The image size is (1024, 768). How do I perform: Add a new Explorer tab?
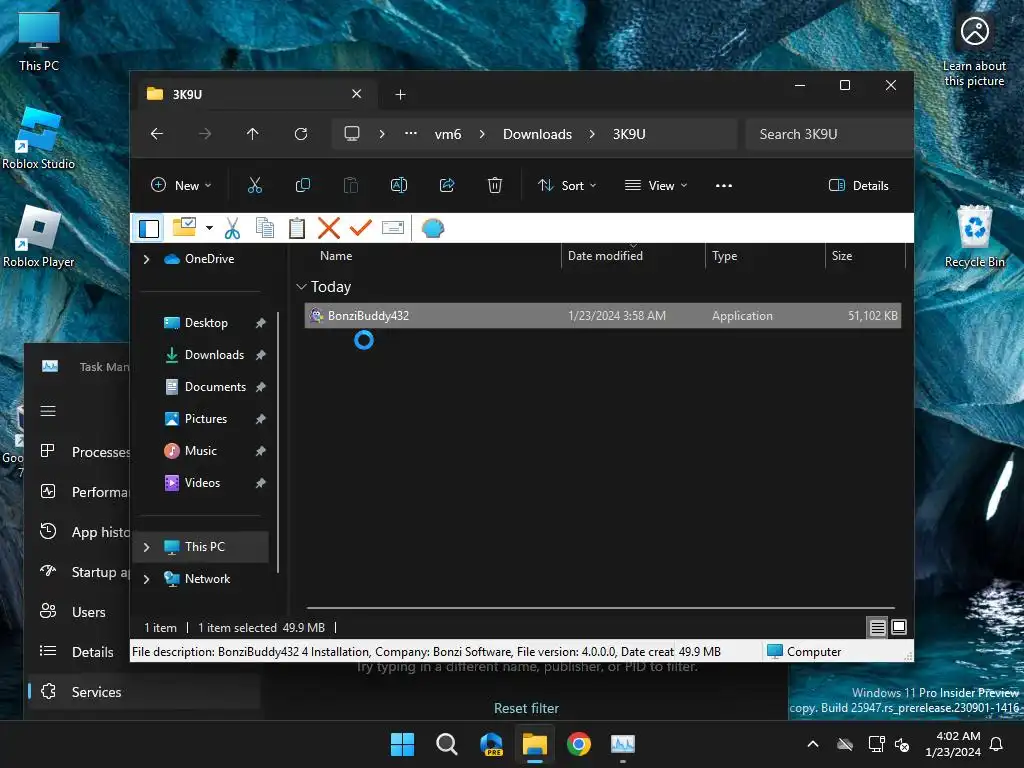point(400,95)
